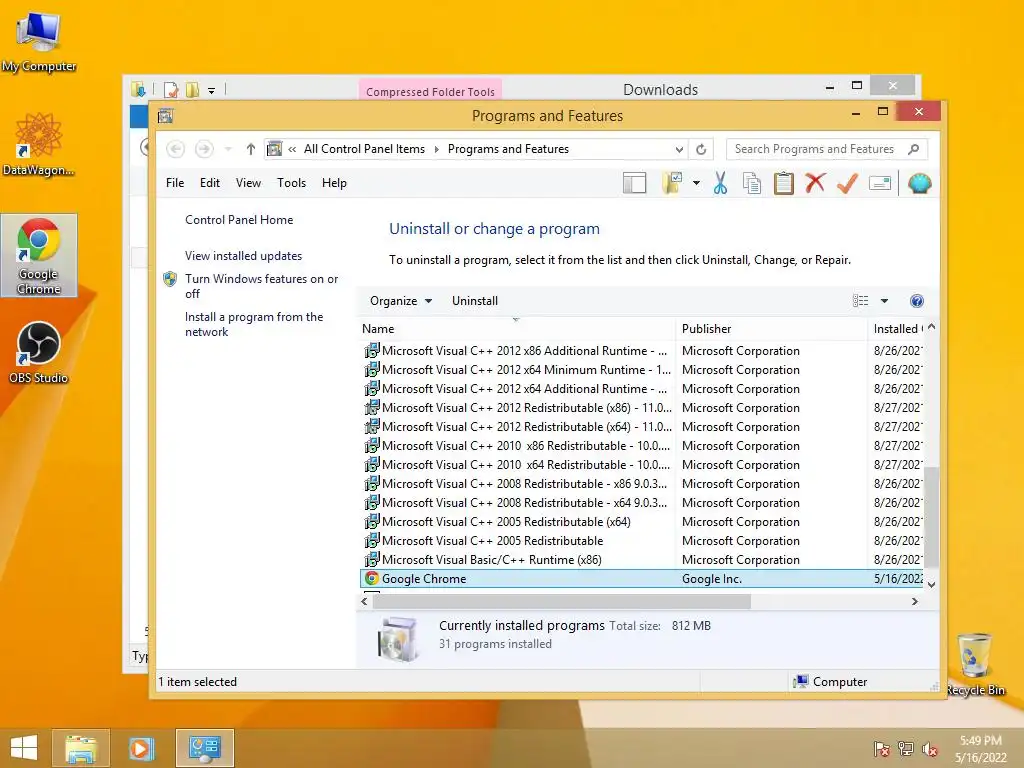Viewport: 1024px width, 768px height.
Task: Click the Uninstall button
Action: [475, 301]
